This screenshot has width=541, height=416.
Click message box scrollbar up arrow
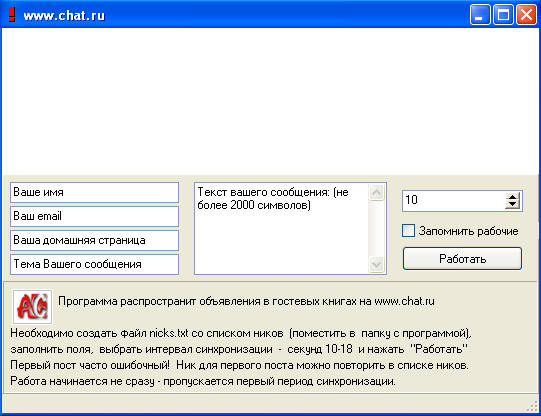[376, 192]
